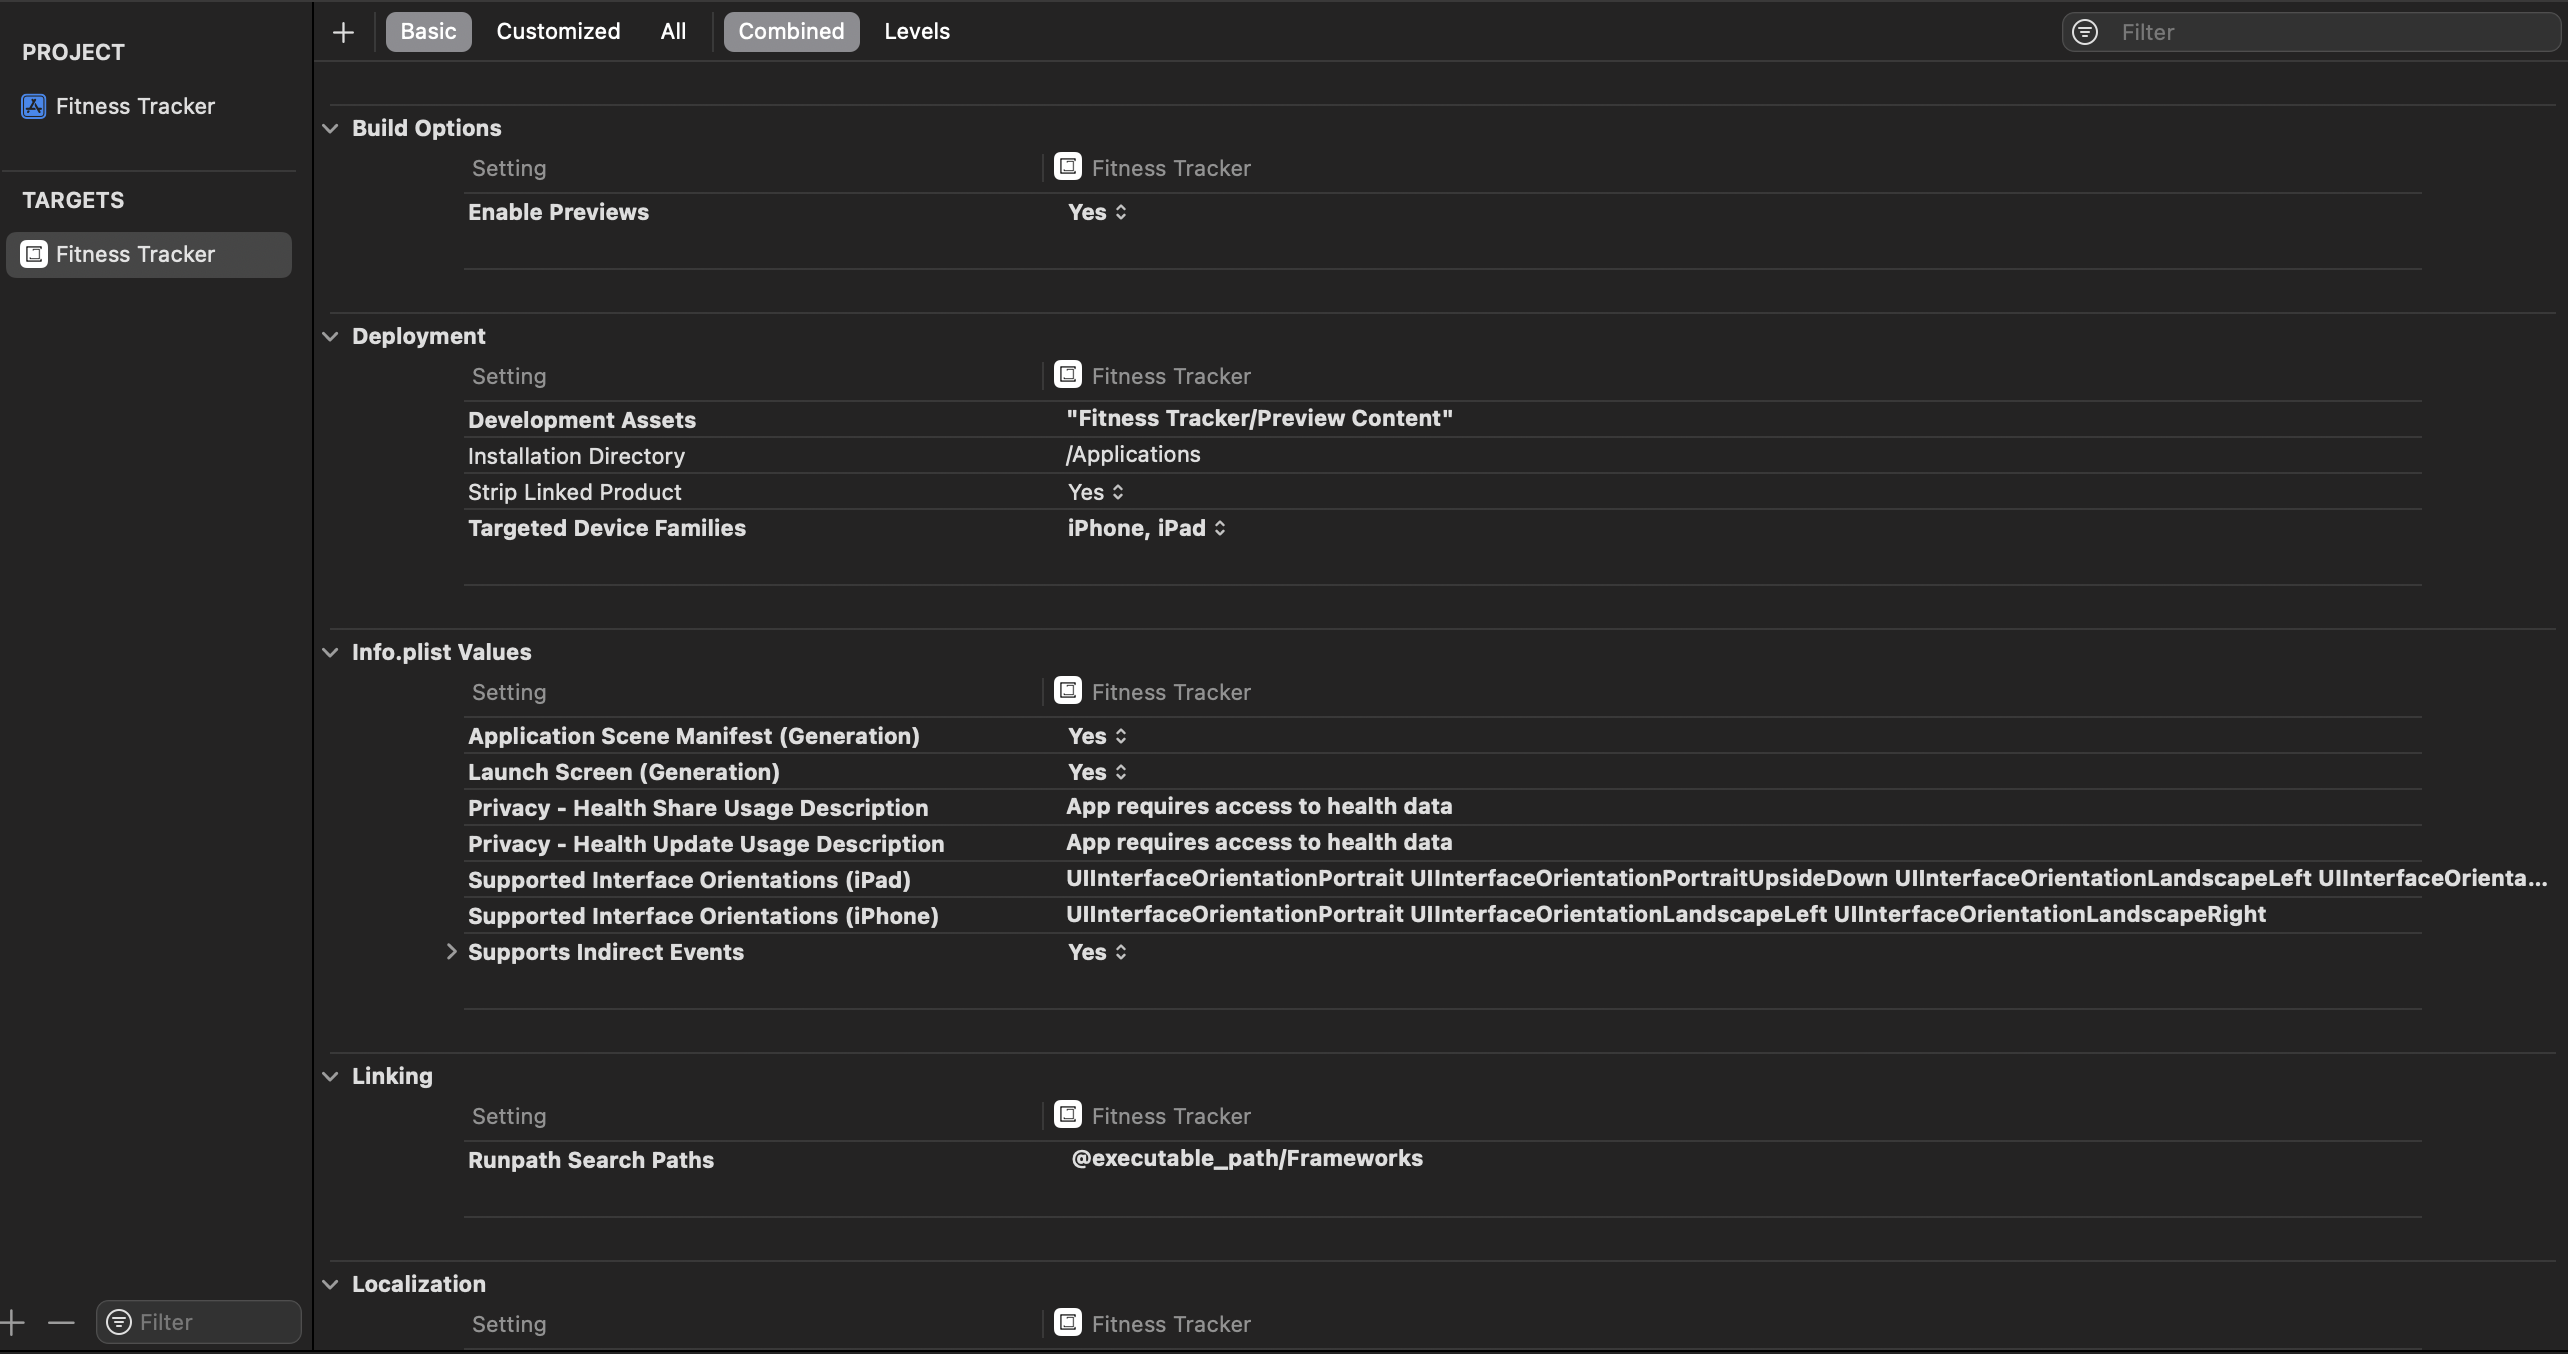Image resolution: width=2568 pixels, height=1354 pixels.
Task: Click the Info.plist Values section title
Action: tap(442, 652)
